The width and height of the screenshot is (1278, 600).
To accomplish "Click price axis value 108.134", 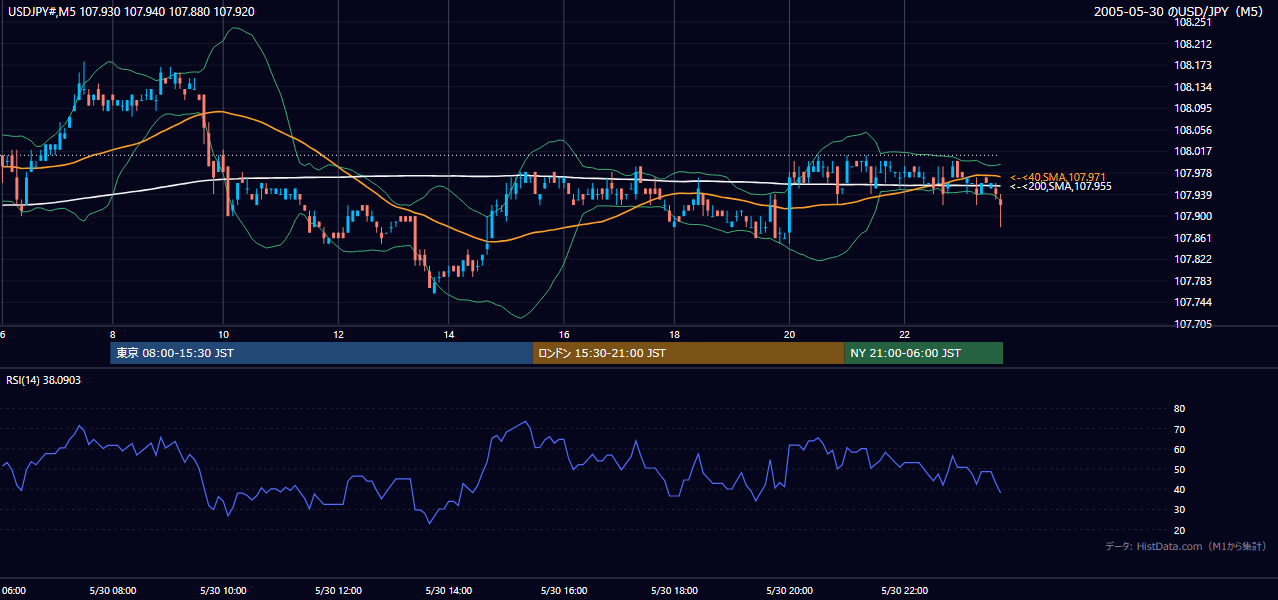I will (1194, 87).
